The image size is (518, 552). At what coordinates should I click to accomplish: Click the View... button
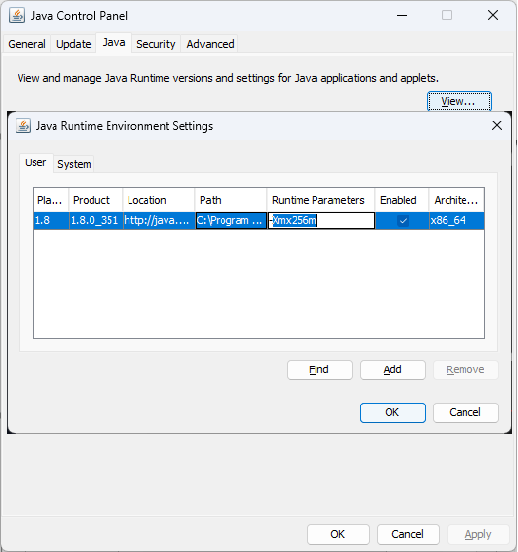(459, 101)
